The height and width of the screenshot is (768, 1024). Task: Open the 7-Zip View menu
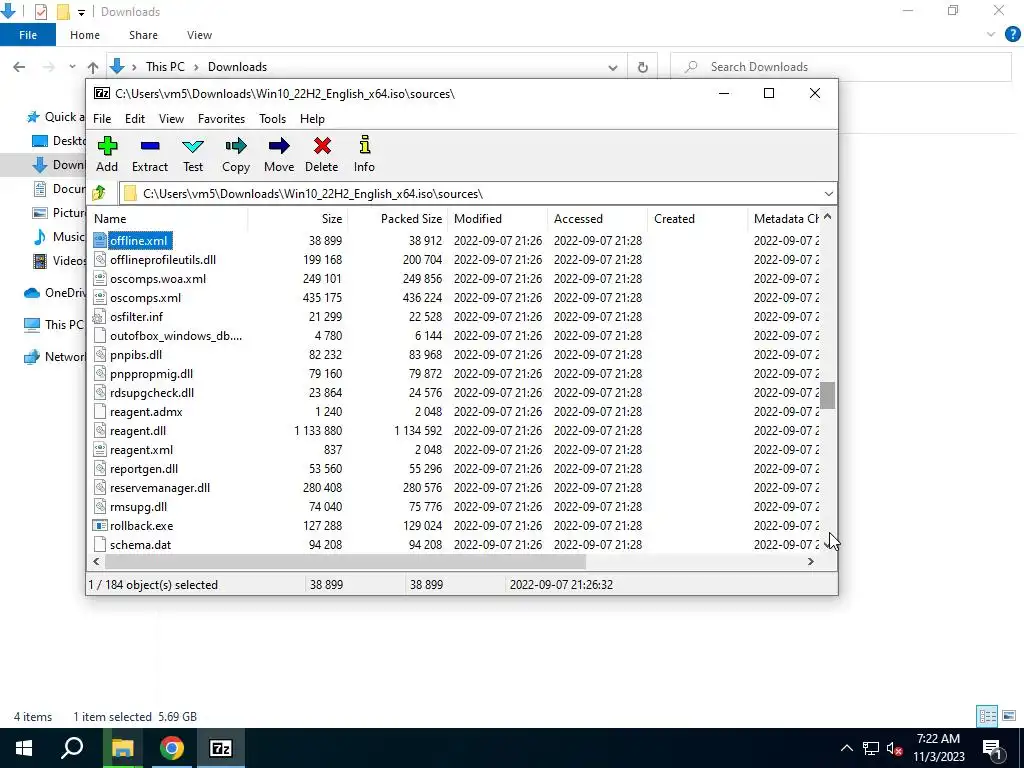(x=171, y=119)
